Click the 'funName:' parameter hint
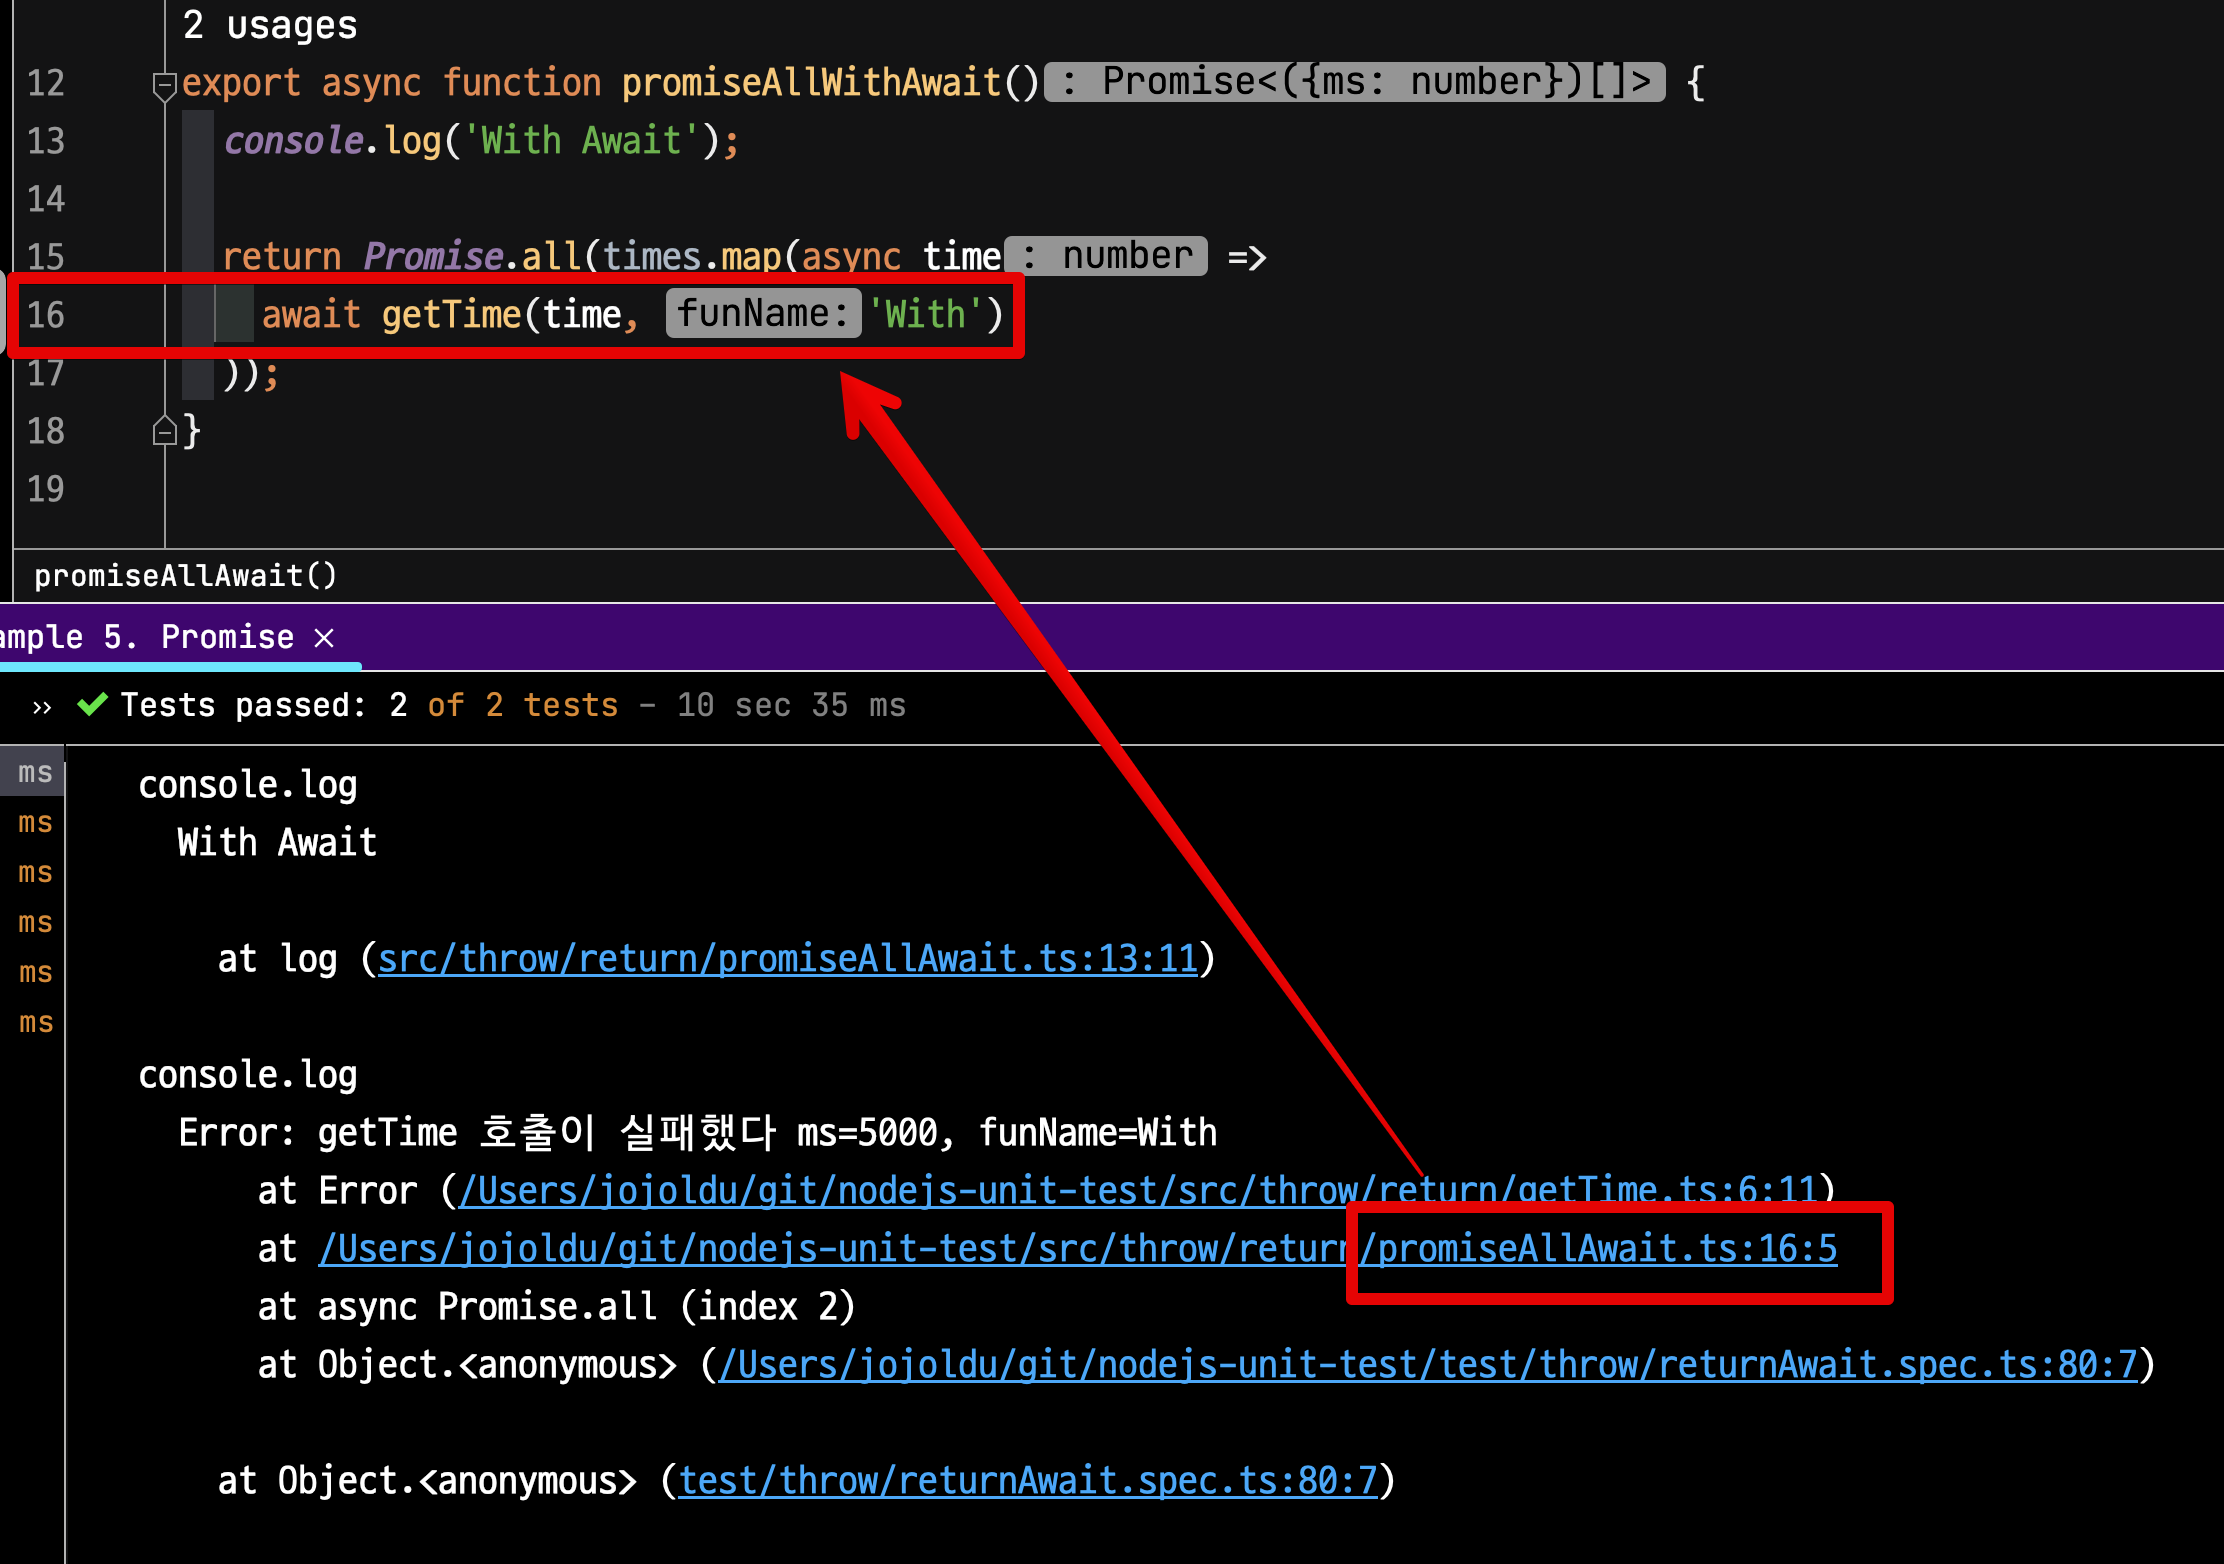Screen dimensions: 2224x1564 click(763, 314)
